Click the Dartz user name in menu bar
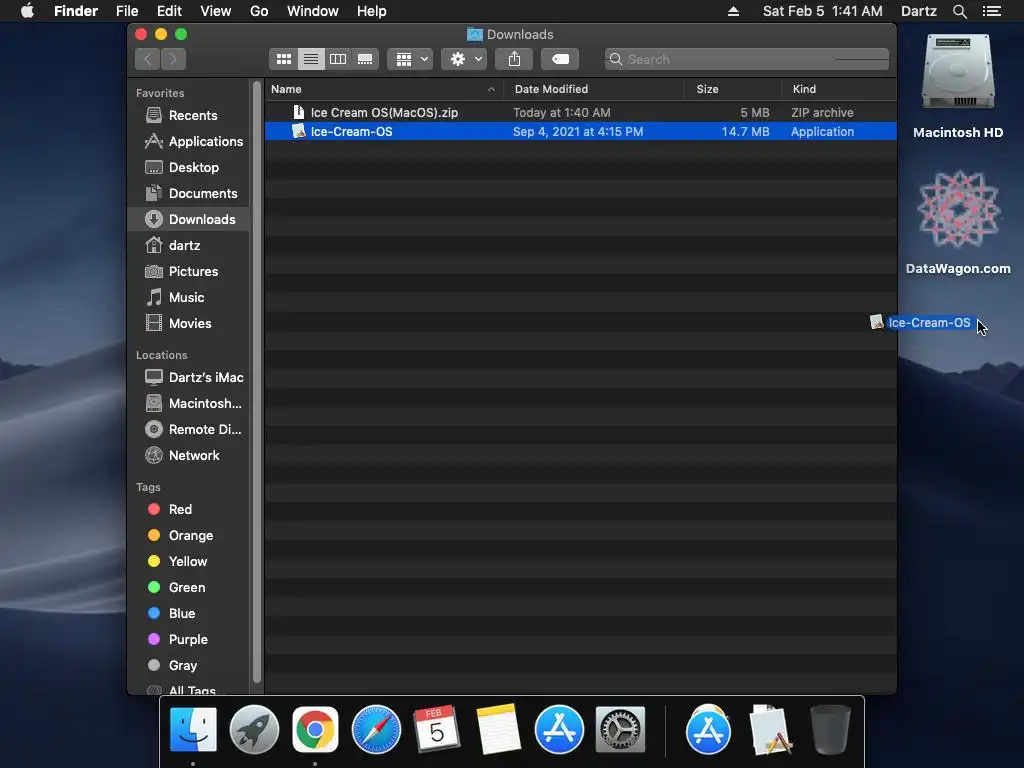Viewport: 1024px width, 768px height. pyautogui.click(x=919, y=11)
